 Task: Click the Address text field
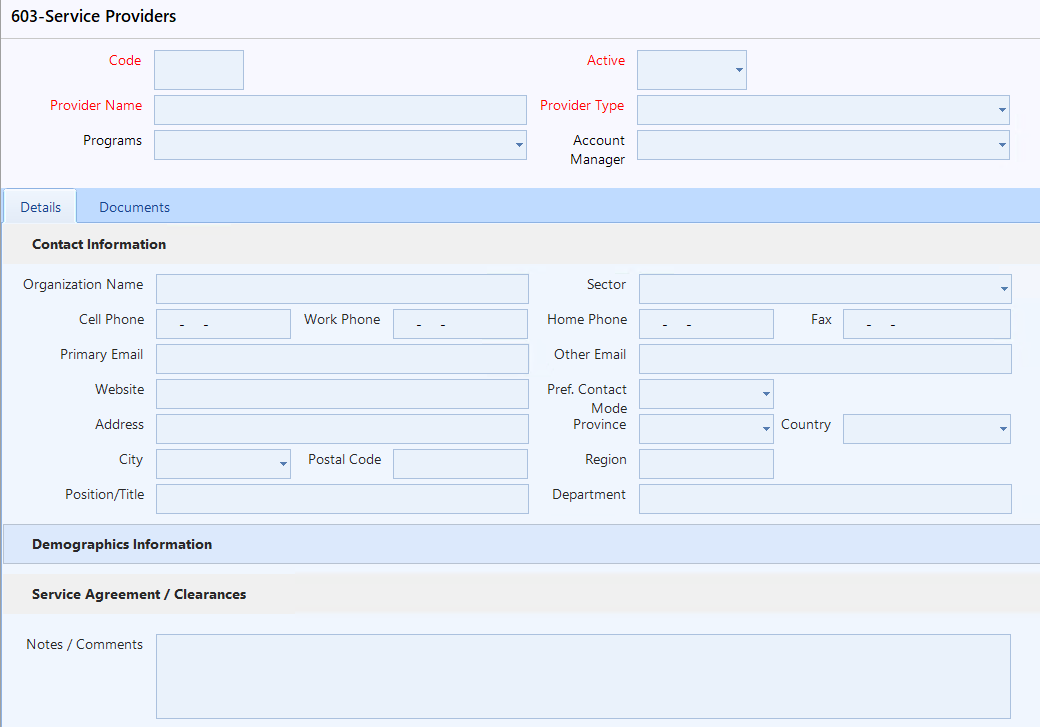pyautogui.click(x=342, y=429)
